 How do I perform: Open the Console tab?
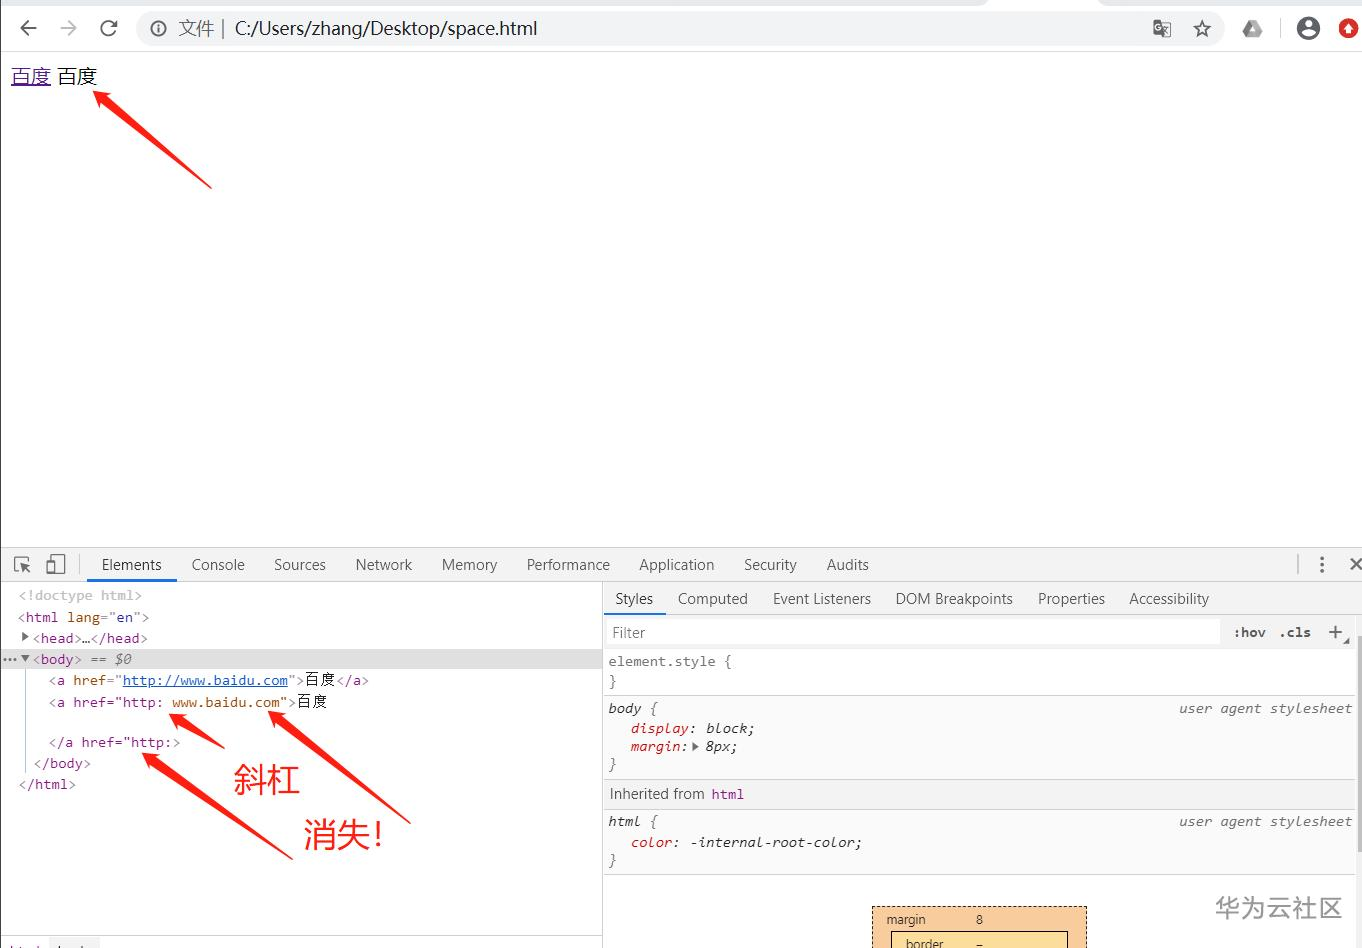click(218, 565)
